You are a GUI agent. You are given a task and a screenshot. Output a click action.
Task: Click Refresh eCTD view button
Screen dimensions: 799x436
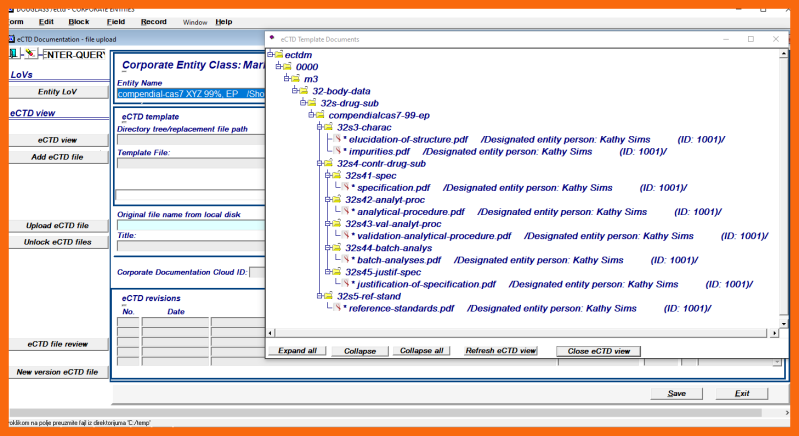[x=500, y=351]
